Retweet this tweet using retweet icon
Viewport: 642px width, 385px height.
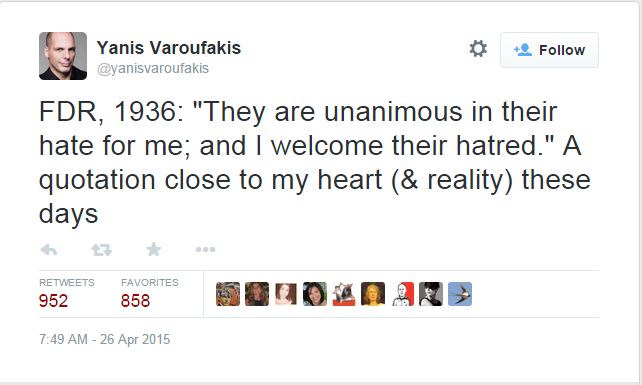[x=101, y=249]
